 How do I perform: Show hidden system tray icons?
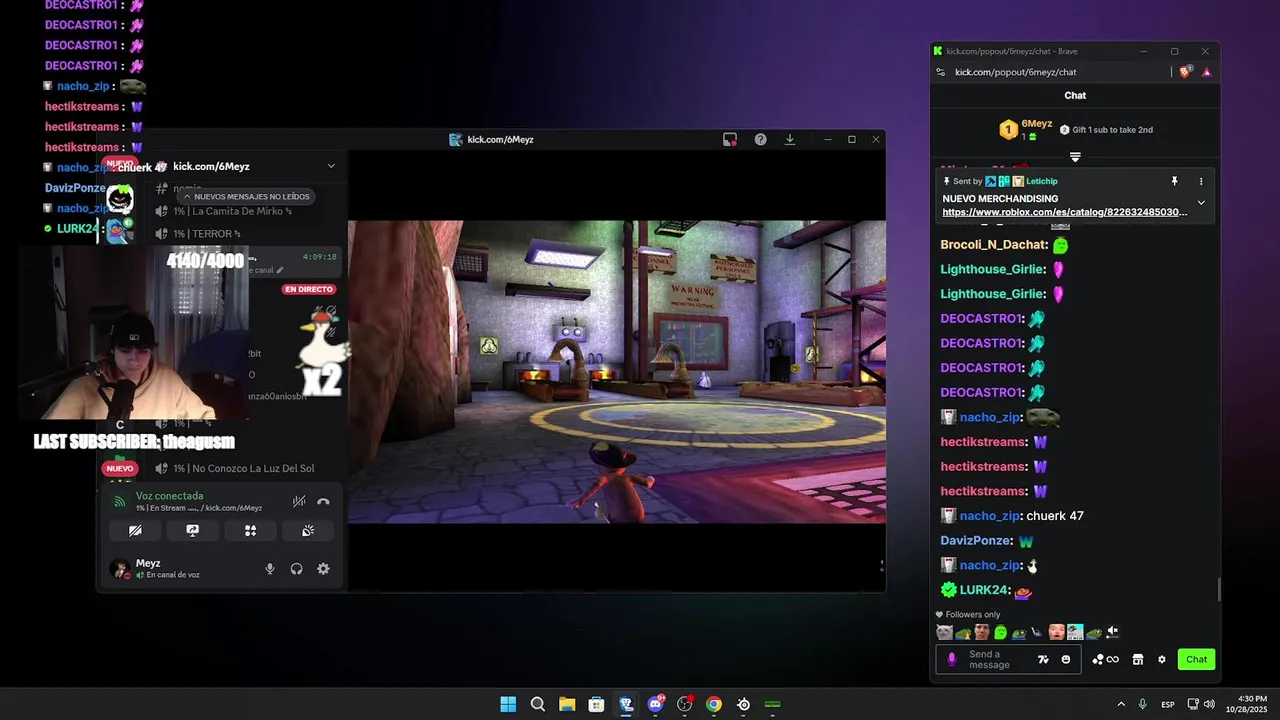click(1121, 704)
